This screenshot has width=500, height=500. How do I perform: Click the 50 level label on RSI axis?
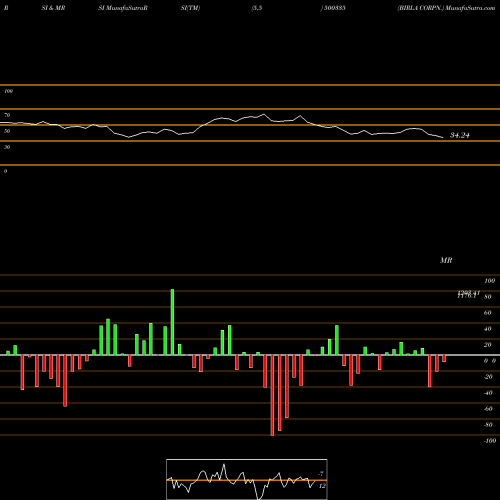point(7,131)
